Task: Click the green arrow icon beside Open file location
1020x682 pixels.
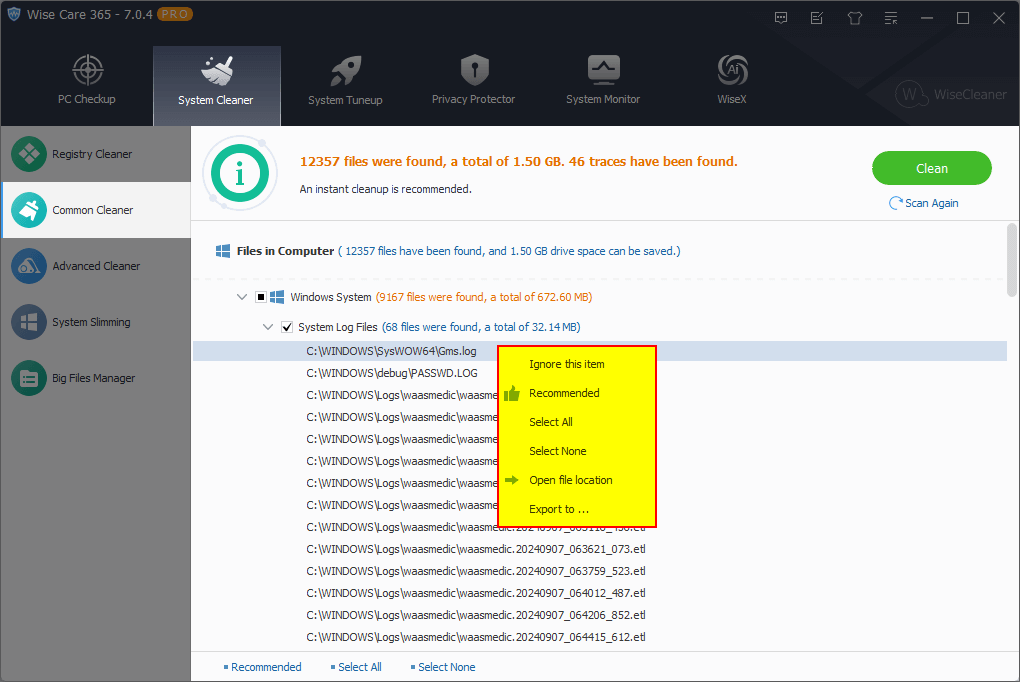Action: tap(512, 480)
